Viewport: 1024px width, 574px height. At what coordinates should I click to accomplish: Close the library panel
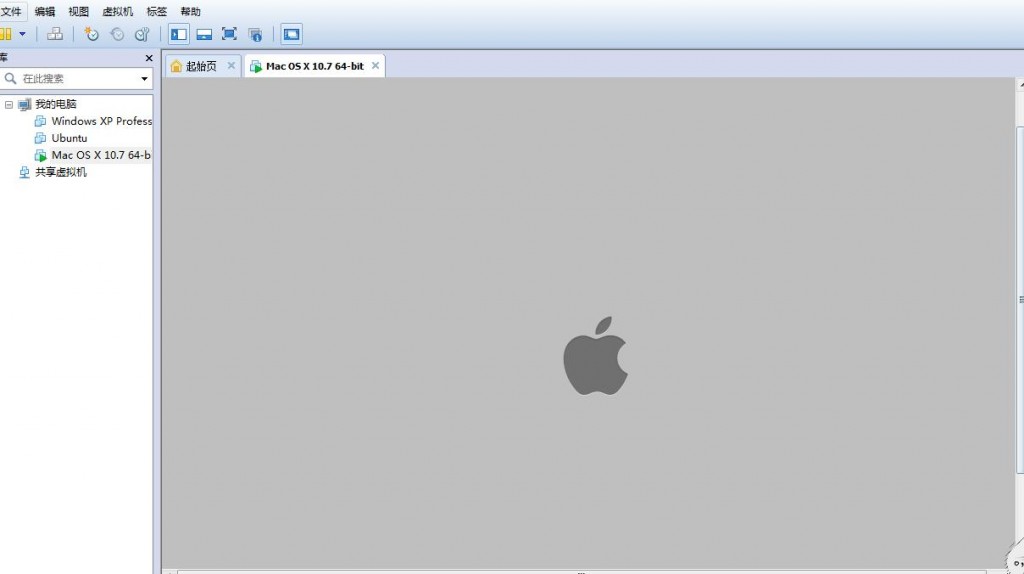pyautogui.click(x=149, y=58)
